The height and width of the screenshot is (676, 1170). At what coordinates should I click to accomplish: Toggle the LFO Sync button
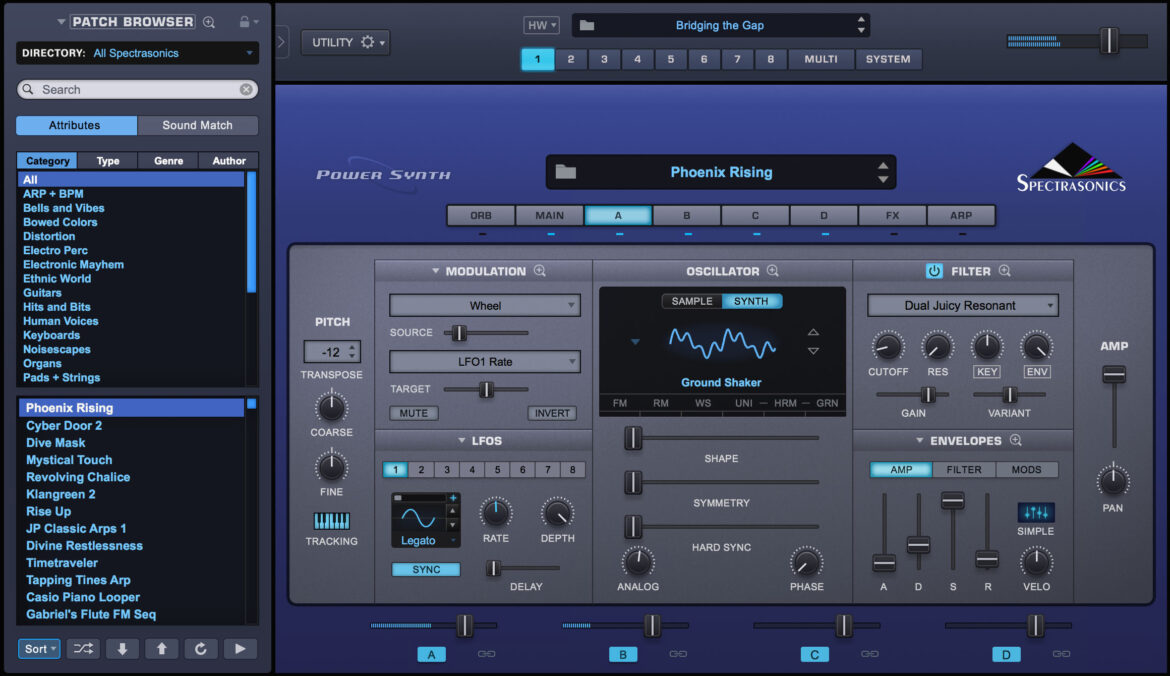click(426, 569)
